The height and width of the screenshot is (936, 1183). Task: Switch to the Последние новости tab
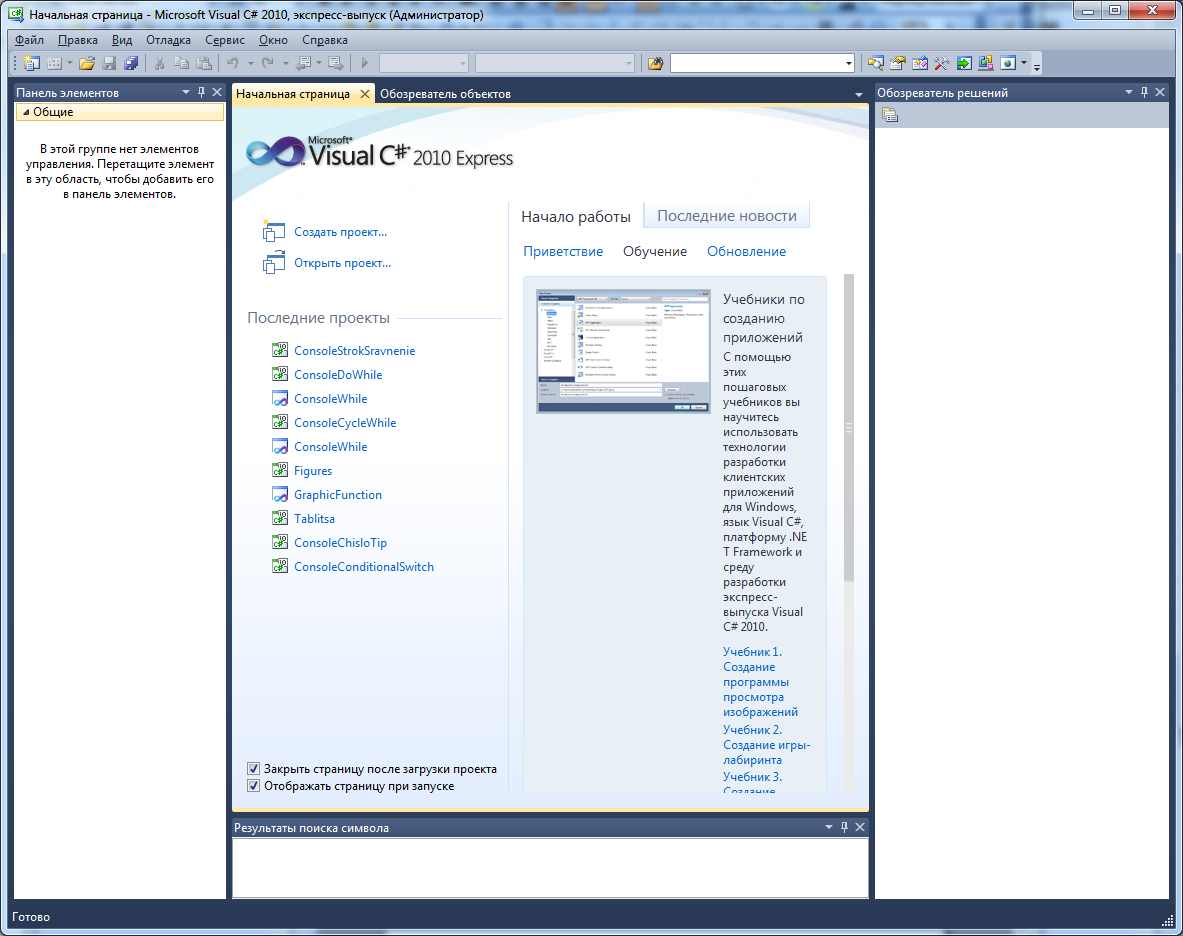[727, 216]
